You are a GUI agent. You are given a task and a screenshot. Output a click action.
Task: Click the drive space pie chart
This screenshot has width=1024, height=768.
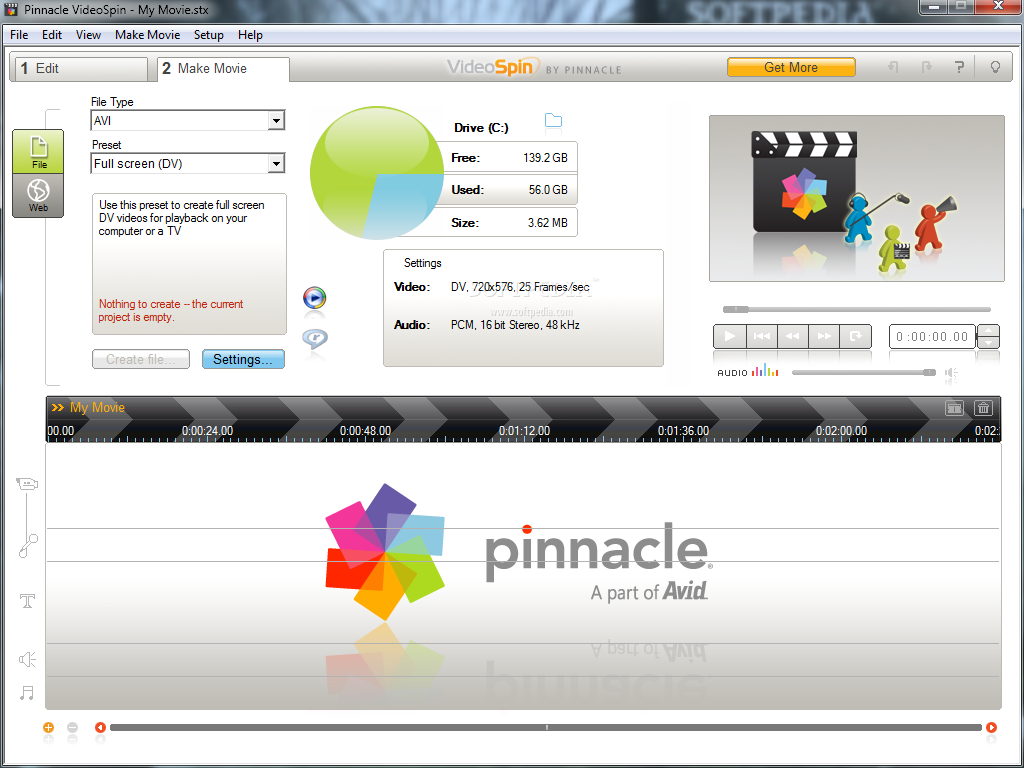[377, 172]
